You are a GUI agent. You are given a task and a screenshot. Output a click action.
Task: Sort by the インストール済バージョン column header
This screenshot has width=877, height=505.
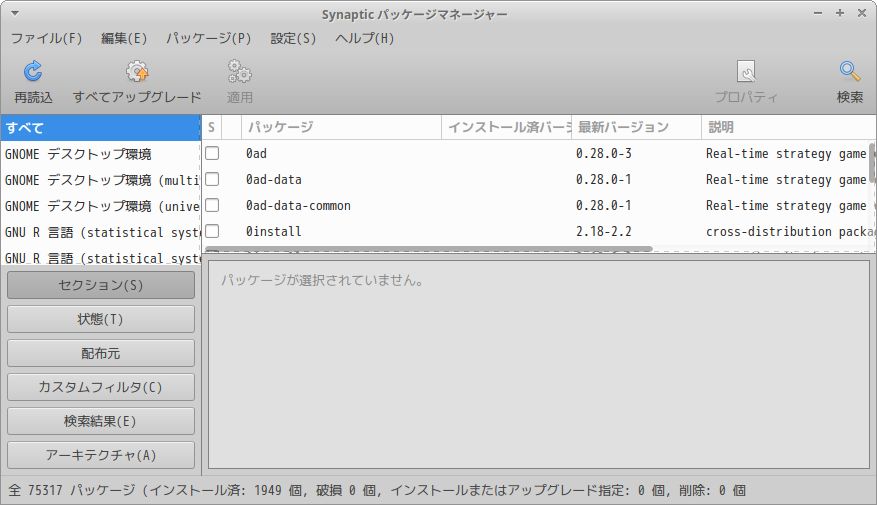click(507, 128)
